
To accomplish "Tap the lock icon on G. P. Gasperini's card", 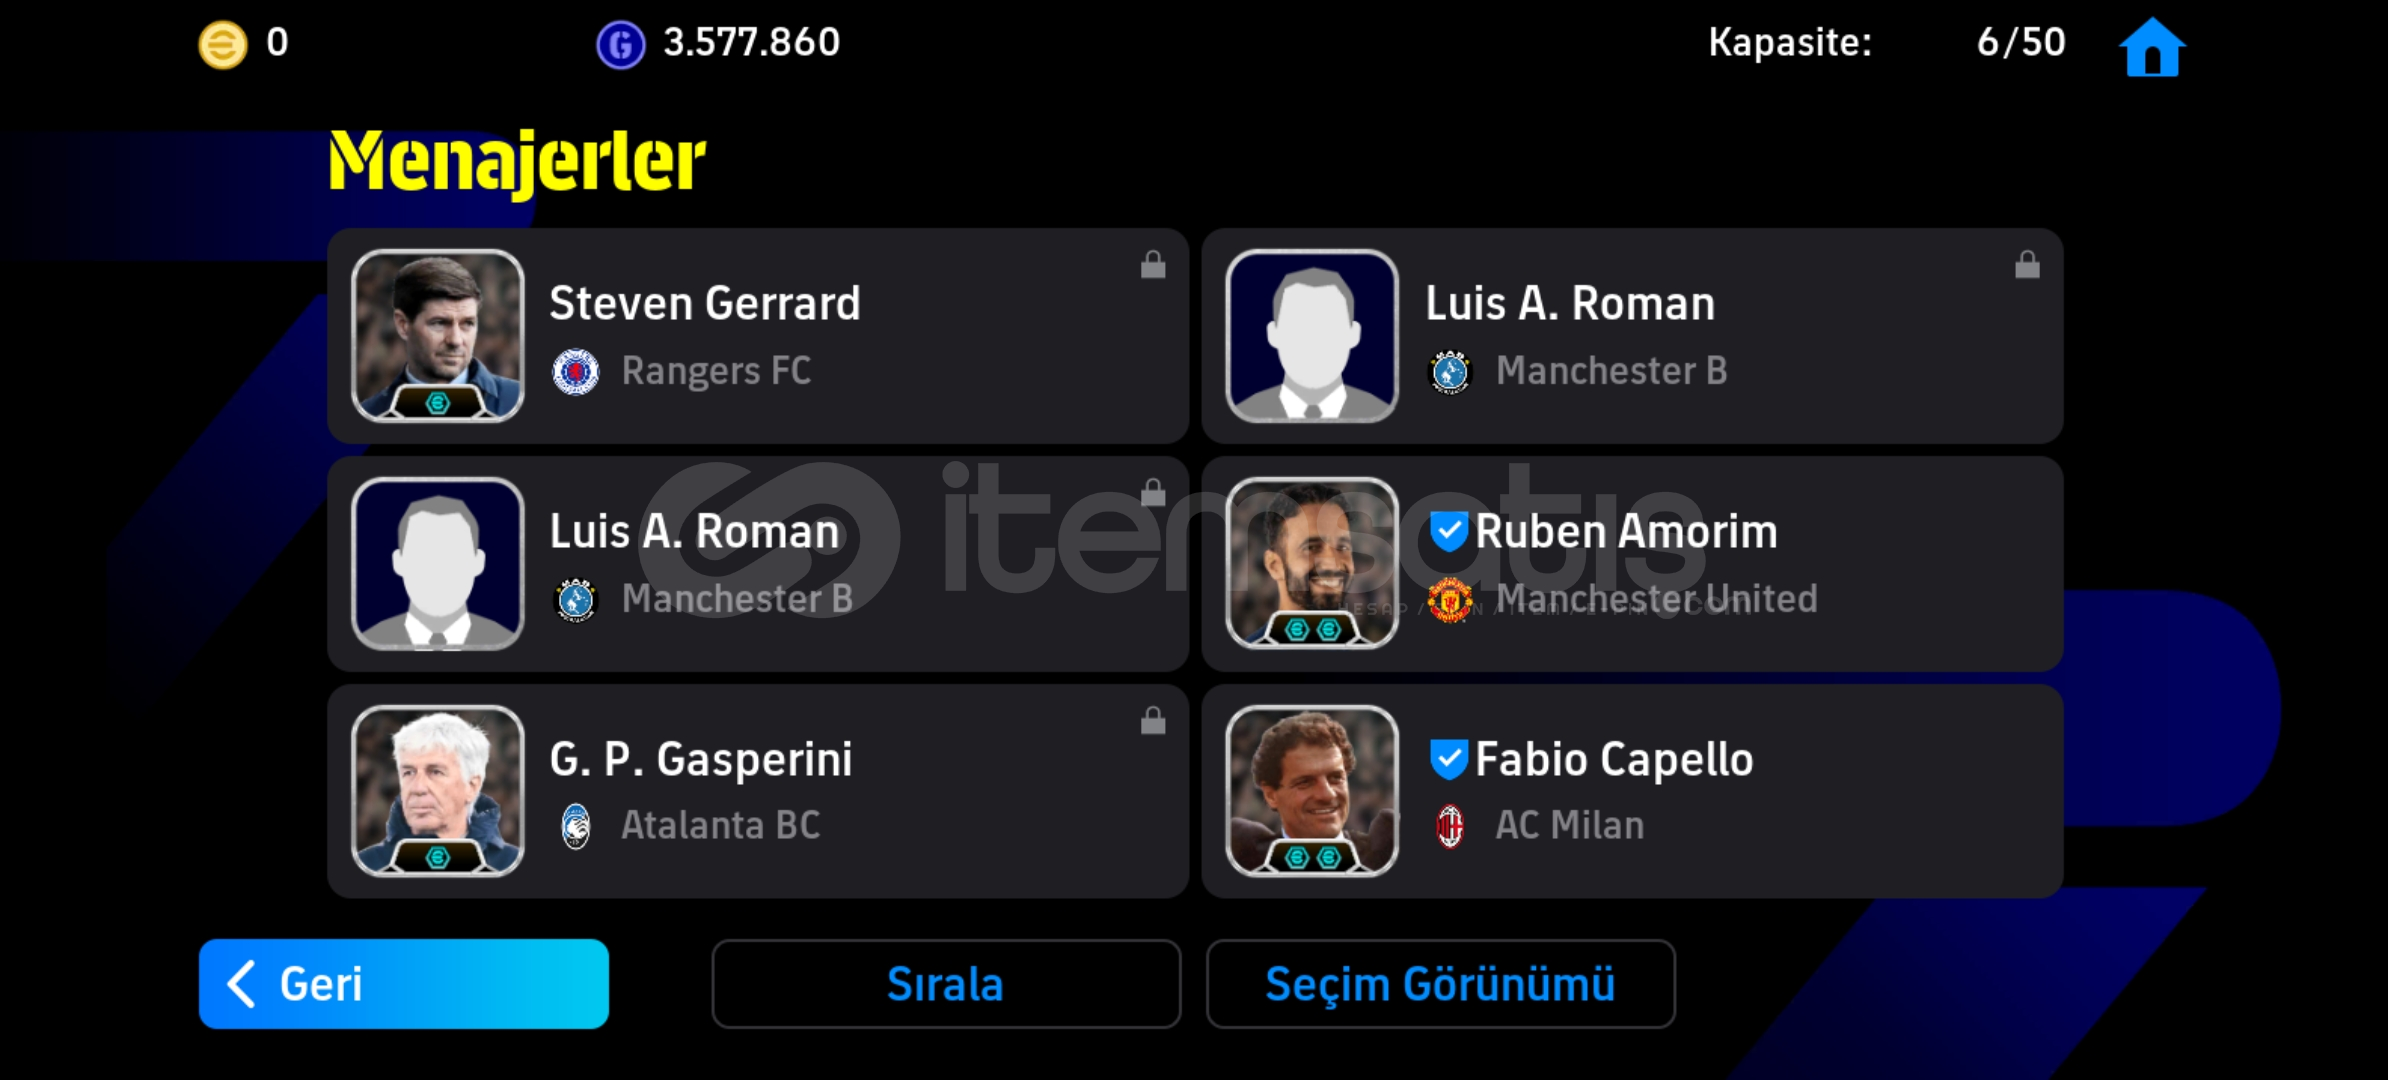I will (1153, 720).
